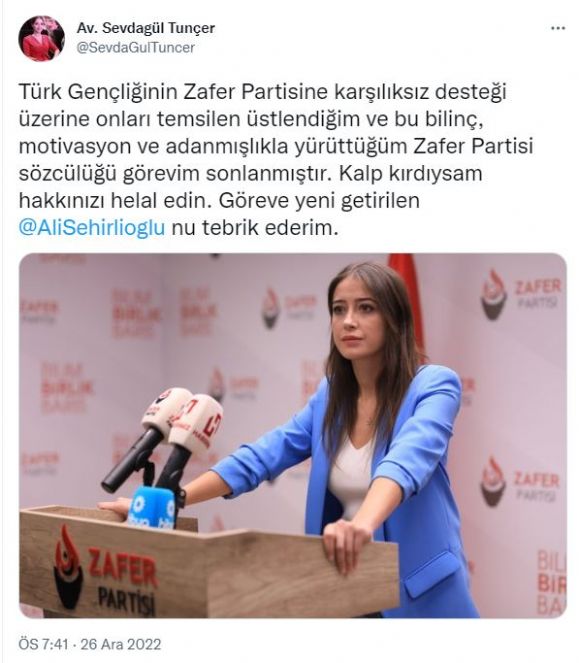The image size is (579, 663).
Task: Click the phrase 'nu tebrik ederim' in tweet
Action: 255,227
